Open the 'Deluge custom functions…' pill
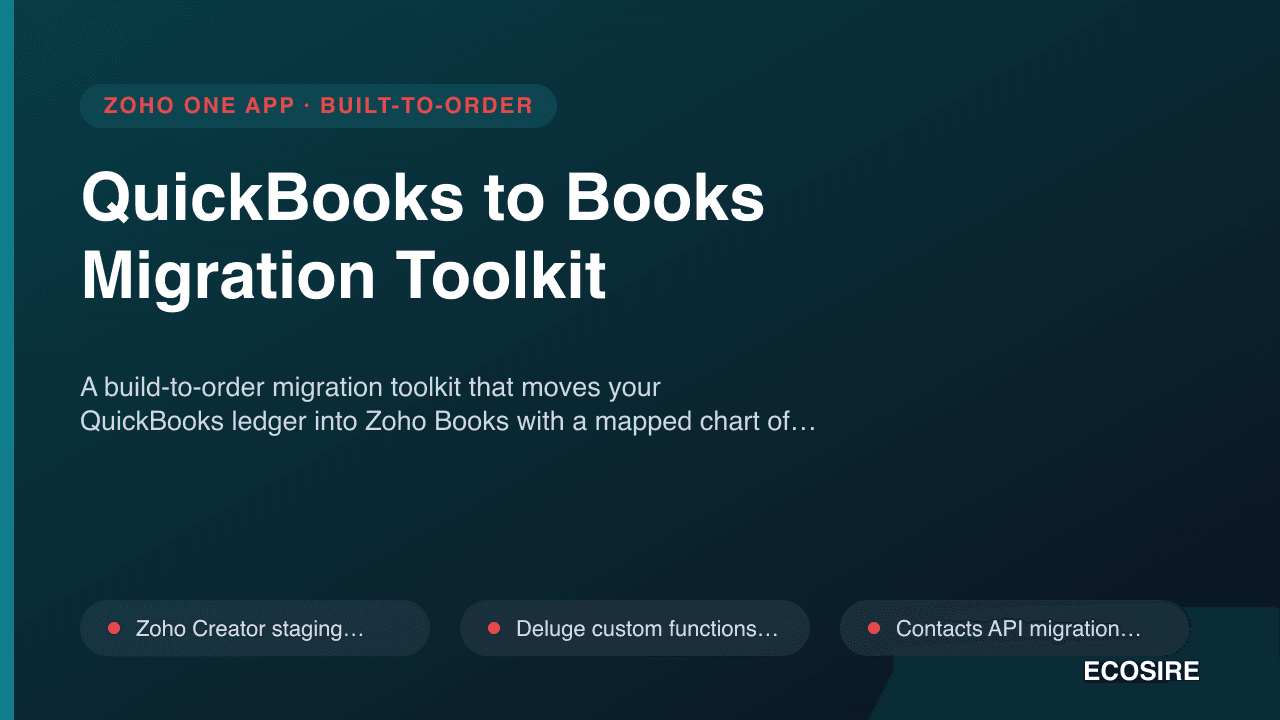The height and width of the screenshot is (720, 1280). [x=635, y=628]
